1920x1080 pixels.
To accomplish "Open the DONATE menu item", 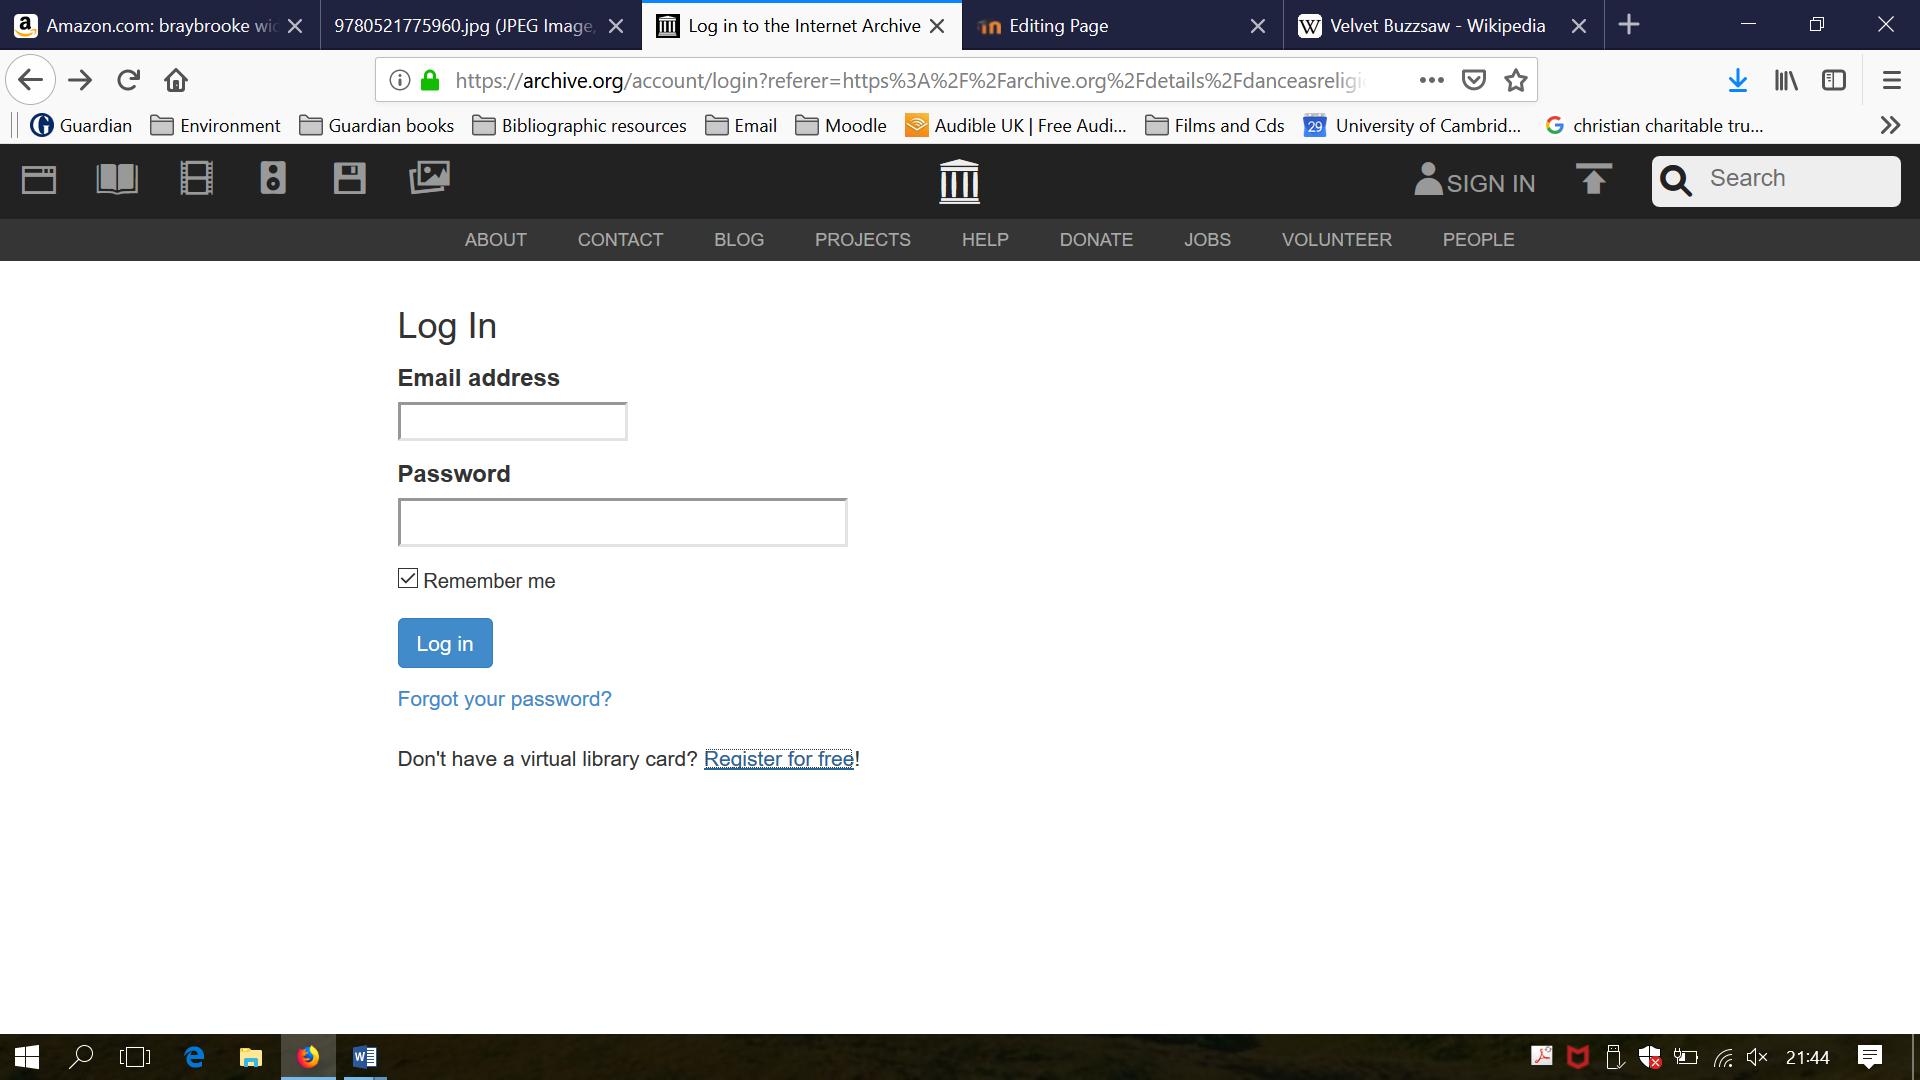I will click(x=1096, y=240).
